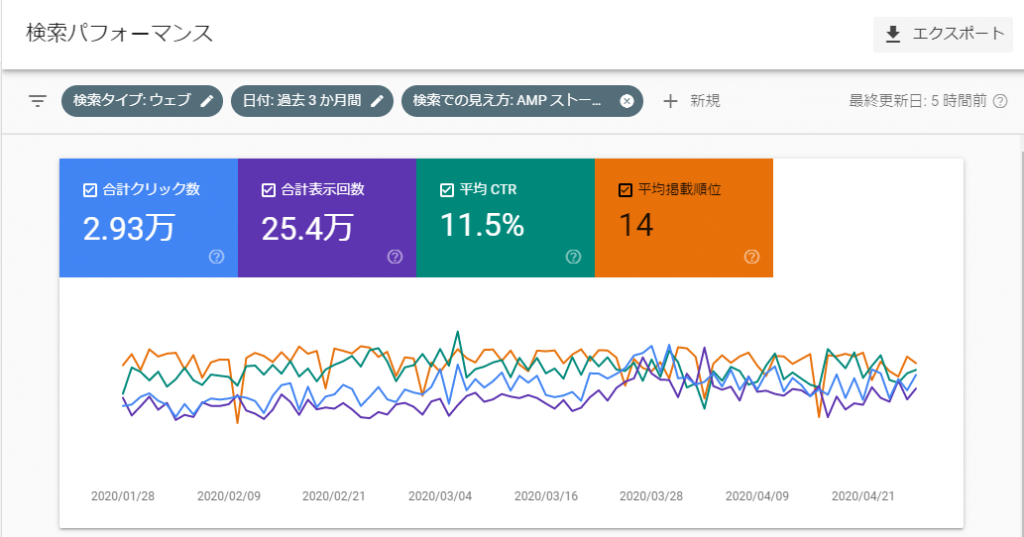The width and height of the screenshot is (1024, 537).
Task: Edit the 日付: 過去3か月間 filter chip
Action: point(312,101)
